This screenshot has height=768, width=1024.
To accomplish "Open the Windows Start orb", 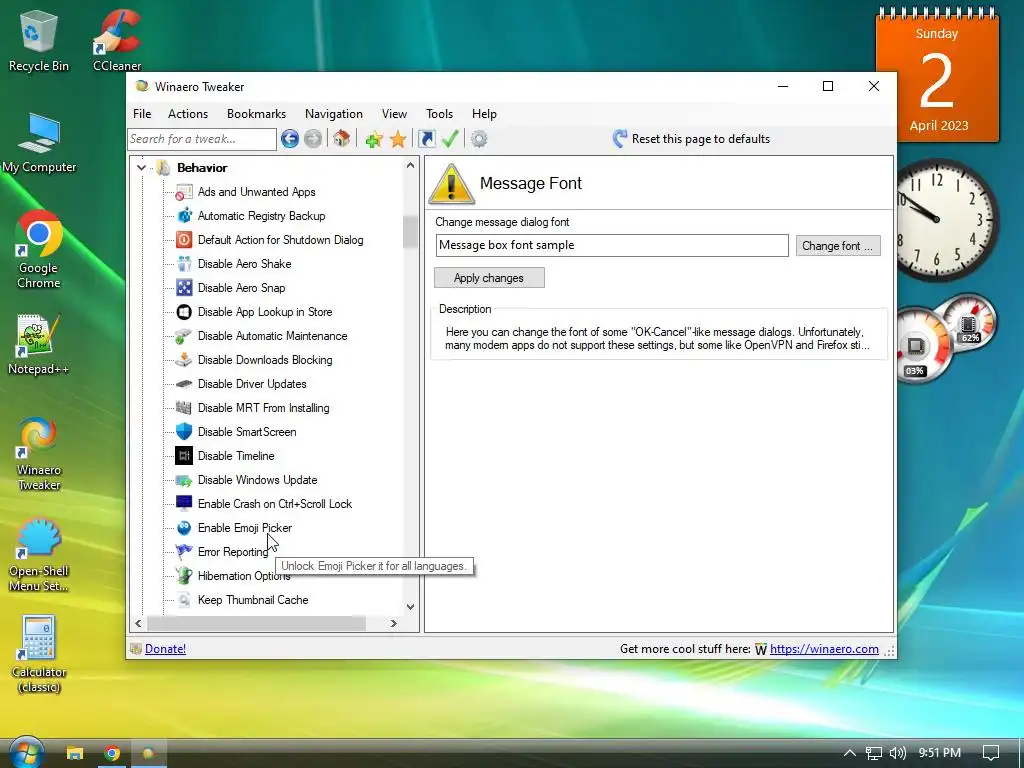I will 26,752.
